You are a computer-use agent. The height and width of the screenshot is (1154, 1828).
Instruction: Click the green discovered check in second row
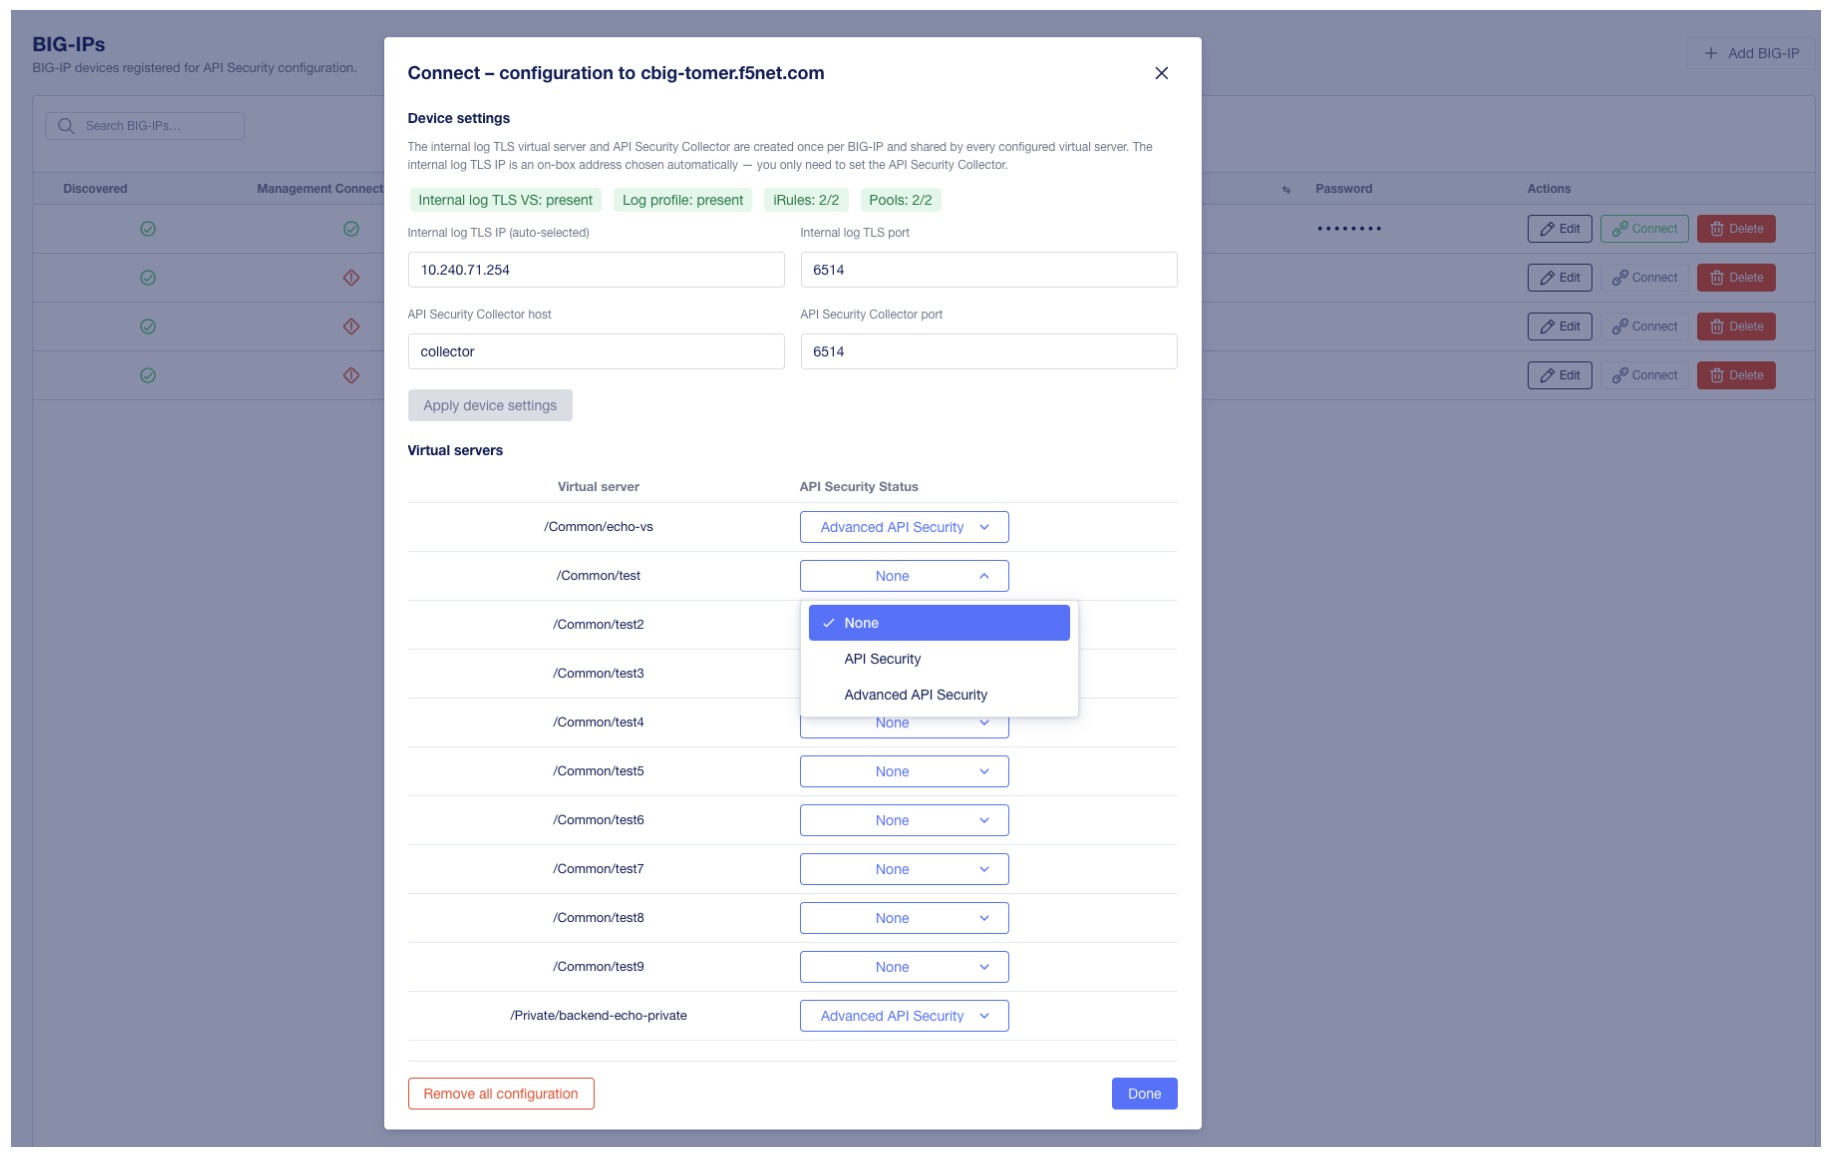click(148, 278)
